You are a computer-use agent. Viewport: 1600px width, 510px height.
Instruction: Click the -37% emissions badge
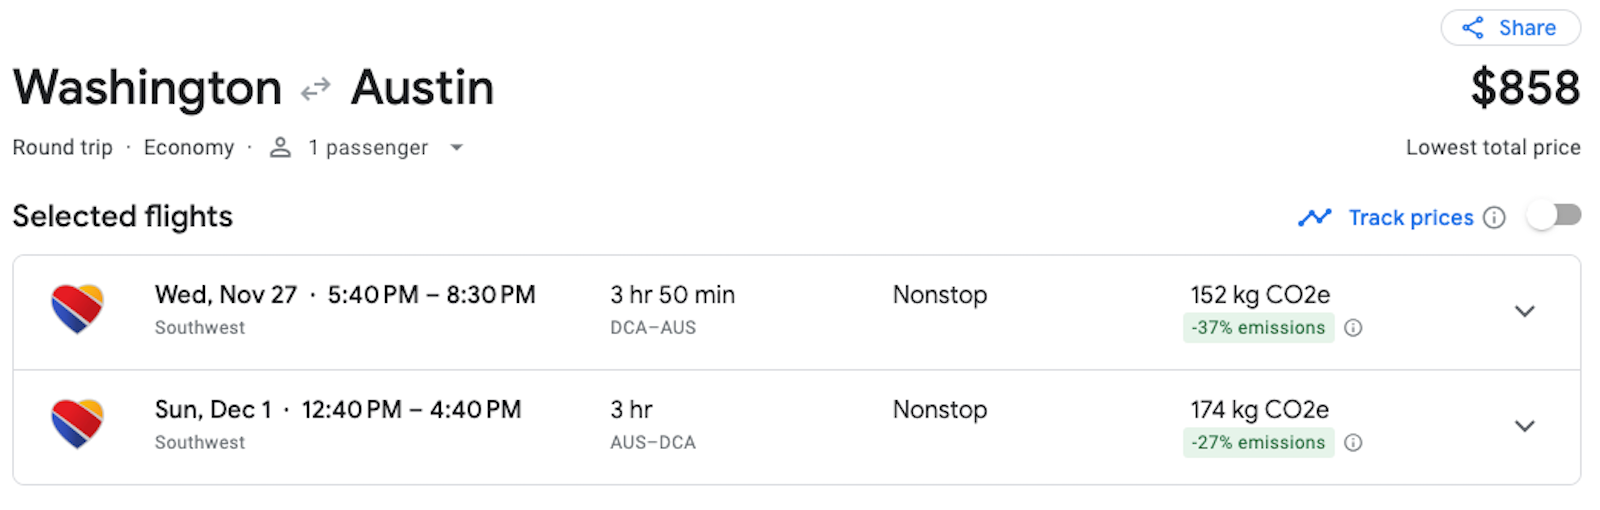[x=1258, y=328]
